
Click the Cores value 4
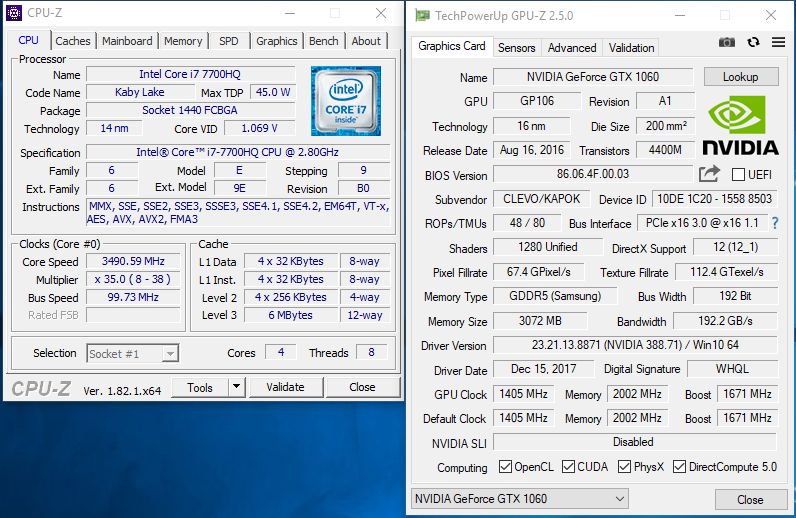281,352
